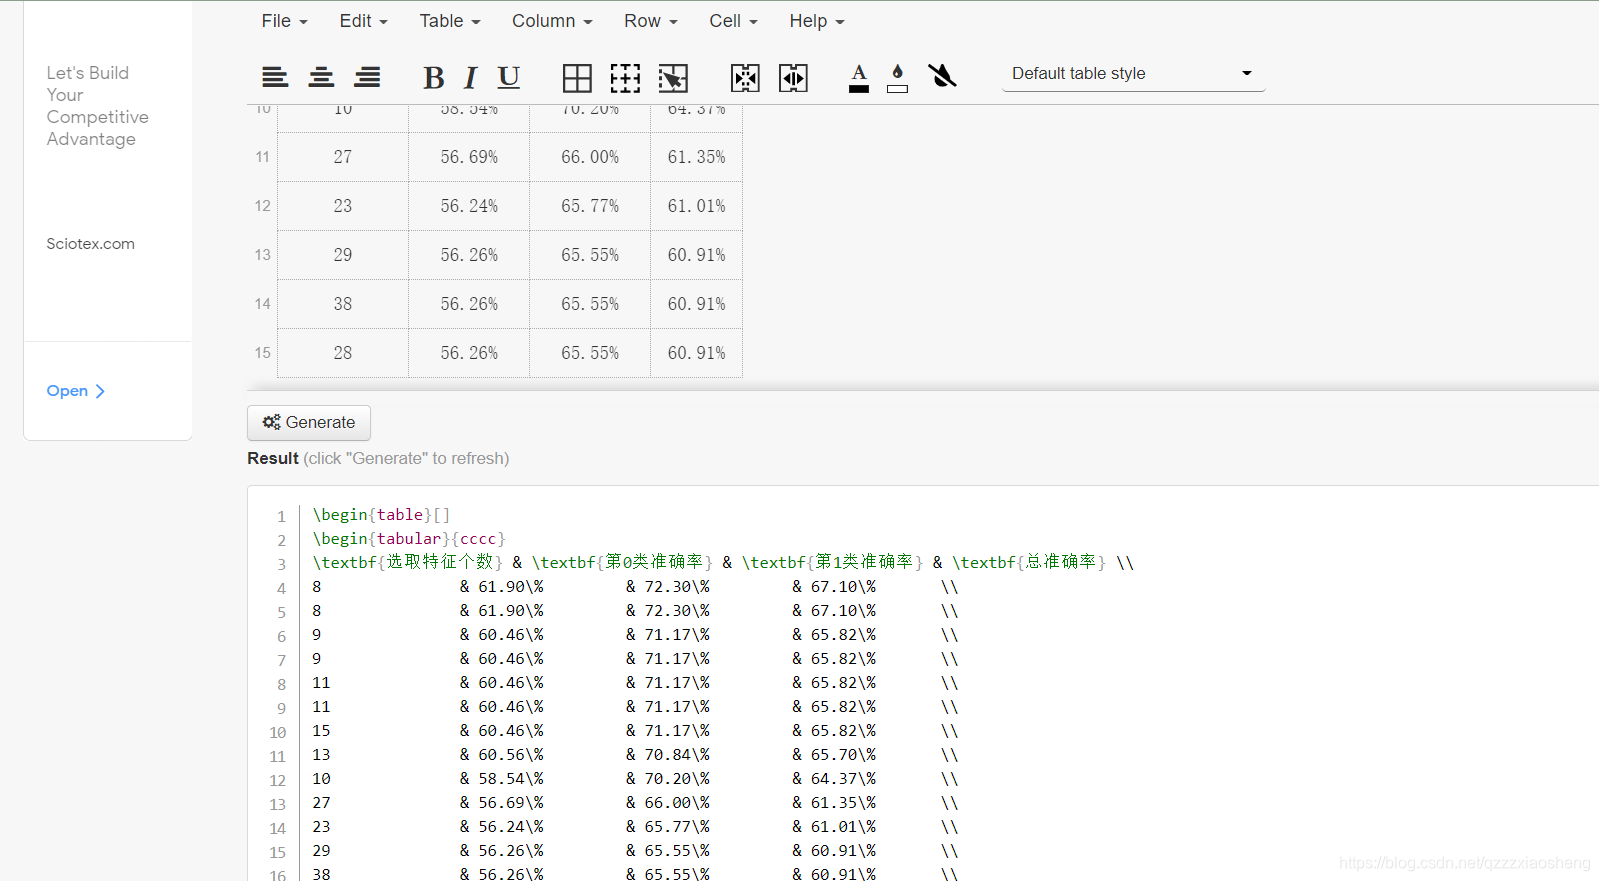1599x881 pixels.
Task: Open the Default table style dropdown
Action: tap(1133, 73)
